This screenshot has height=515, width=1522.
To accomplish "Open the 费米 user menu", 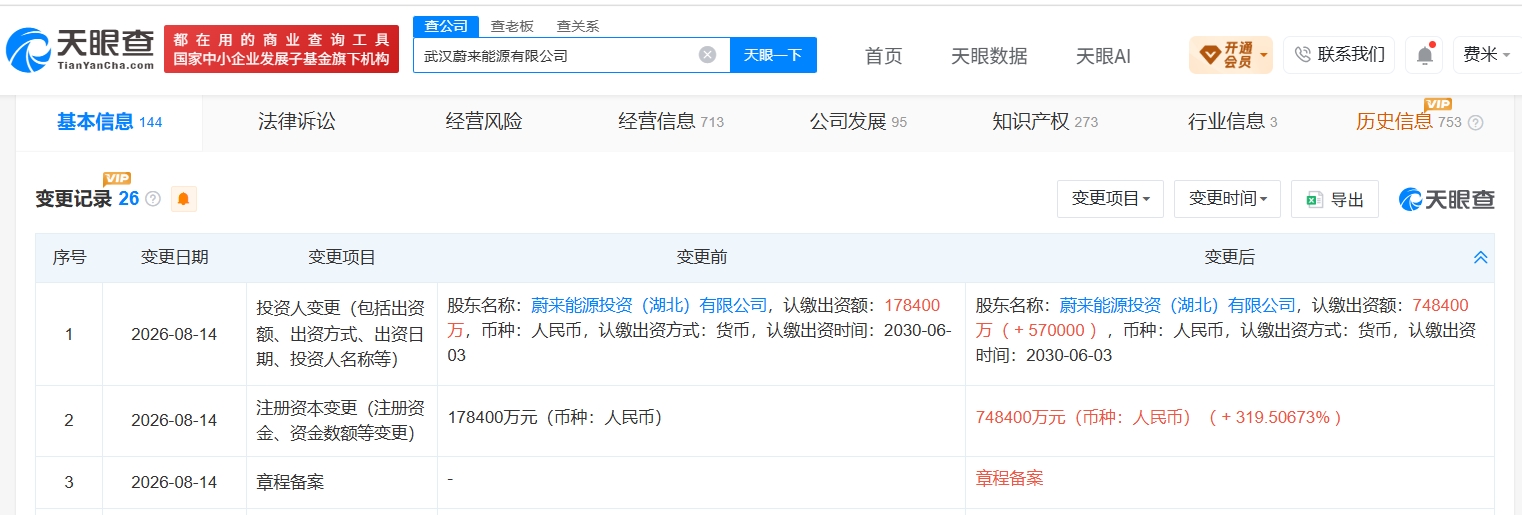I will 1487,55.
